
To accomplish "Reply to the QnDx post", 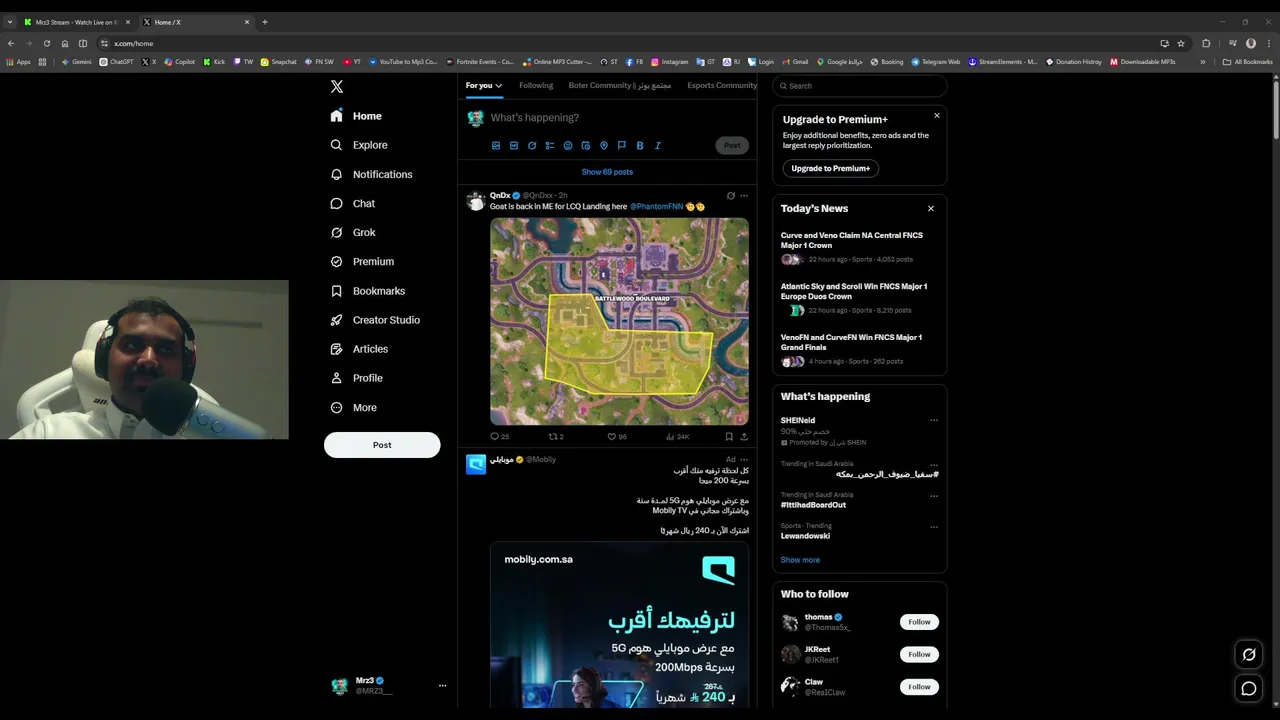I will (499, 437).
